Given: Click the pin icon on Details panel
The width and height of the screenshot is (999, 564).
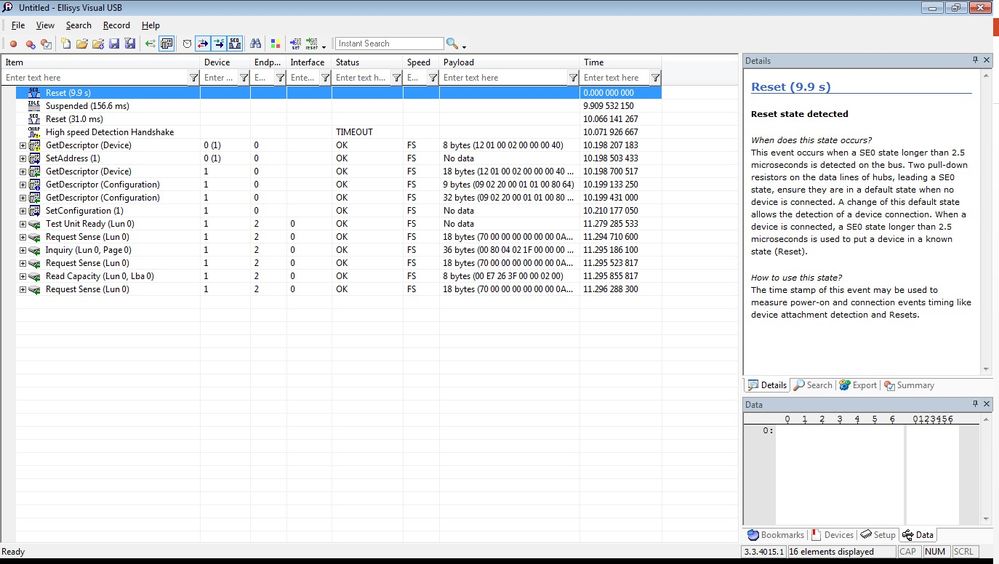Looking at the screenshot, I should [975, 60].
